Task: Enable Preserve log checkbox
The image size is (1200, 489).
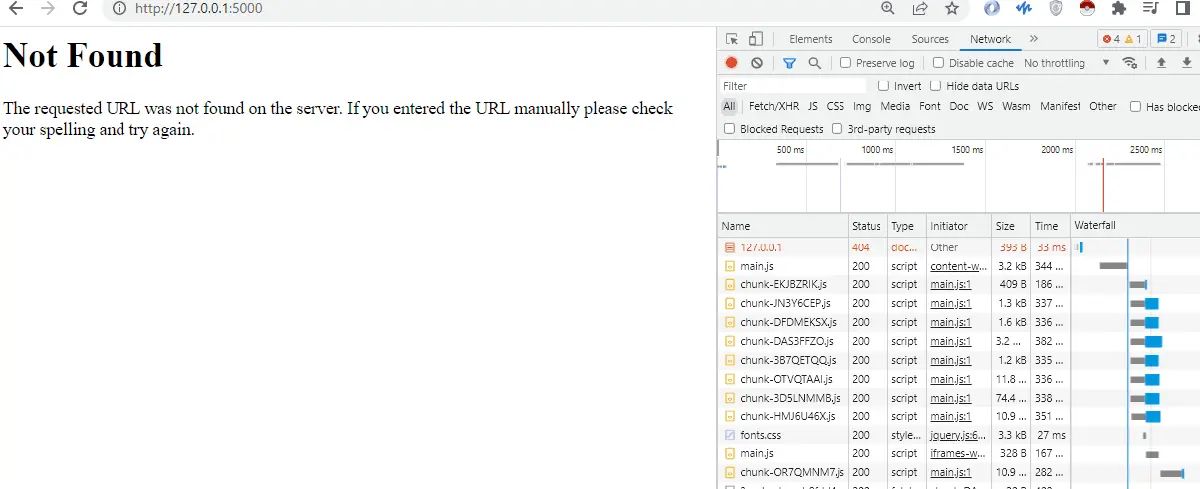Action: tap(846, 63)
